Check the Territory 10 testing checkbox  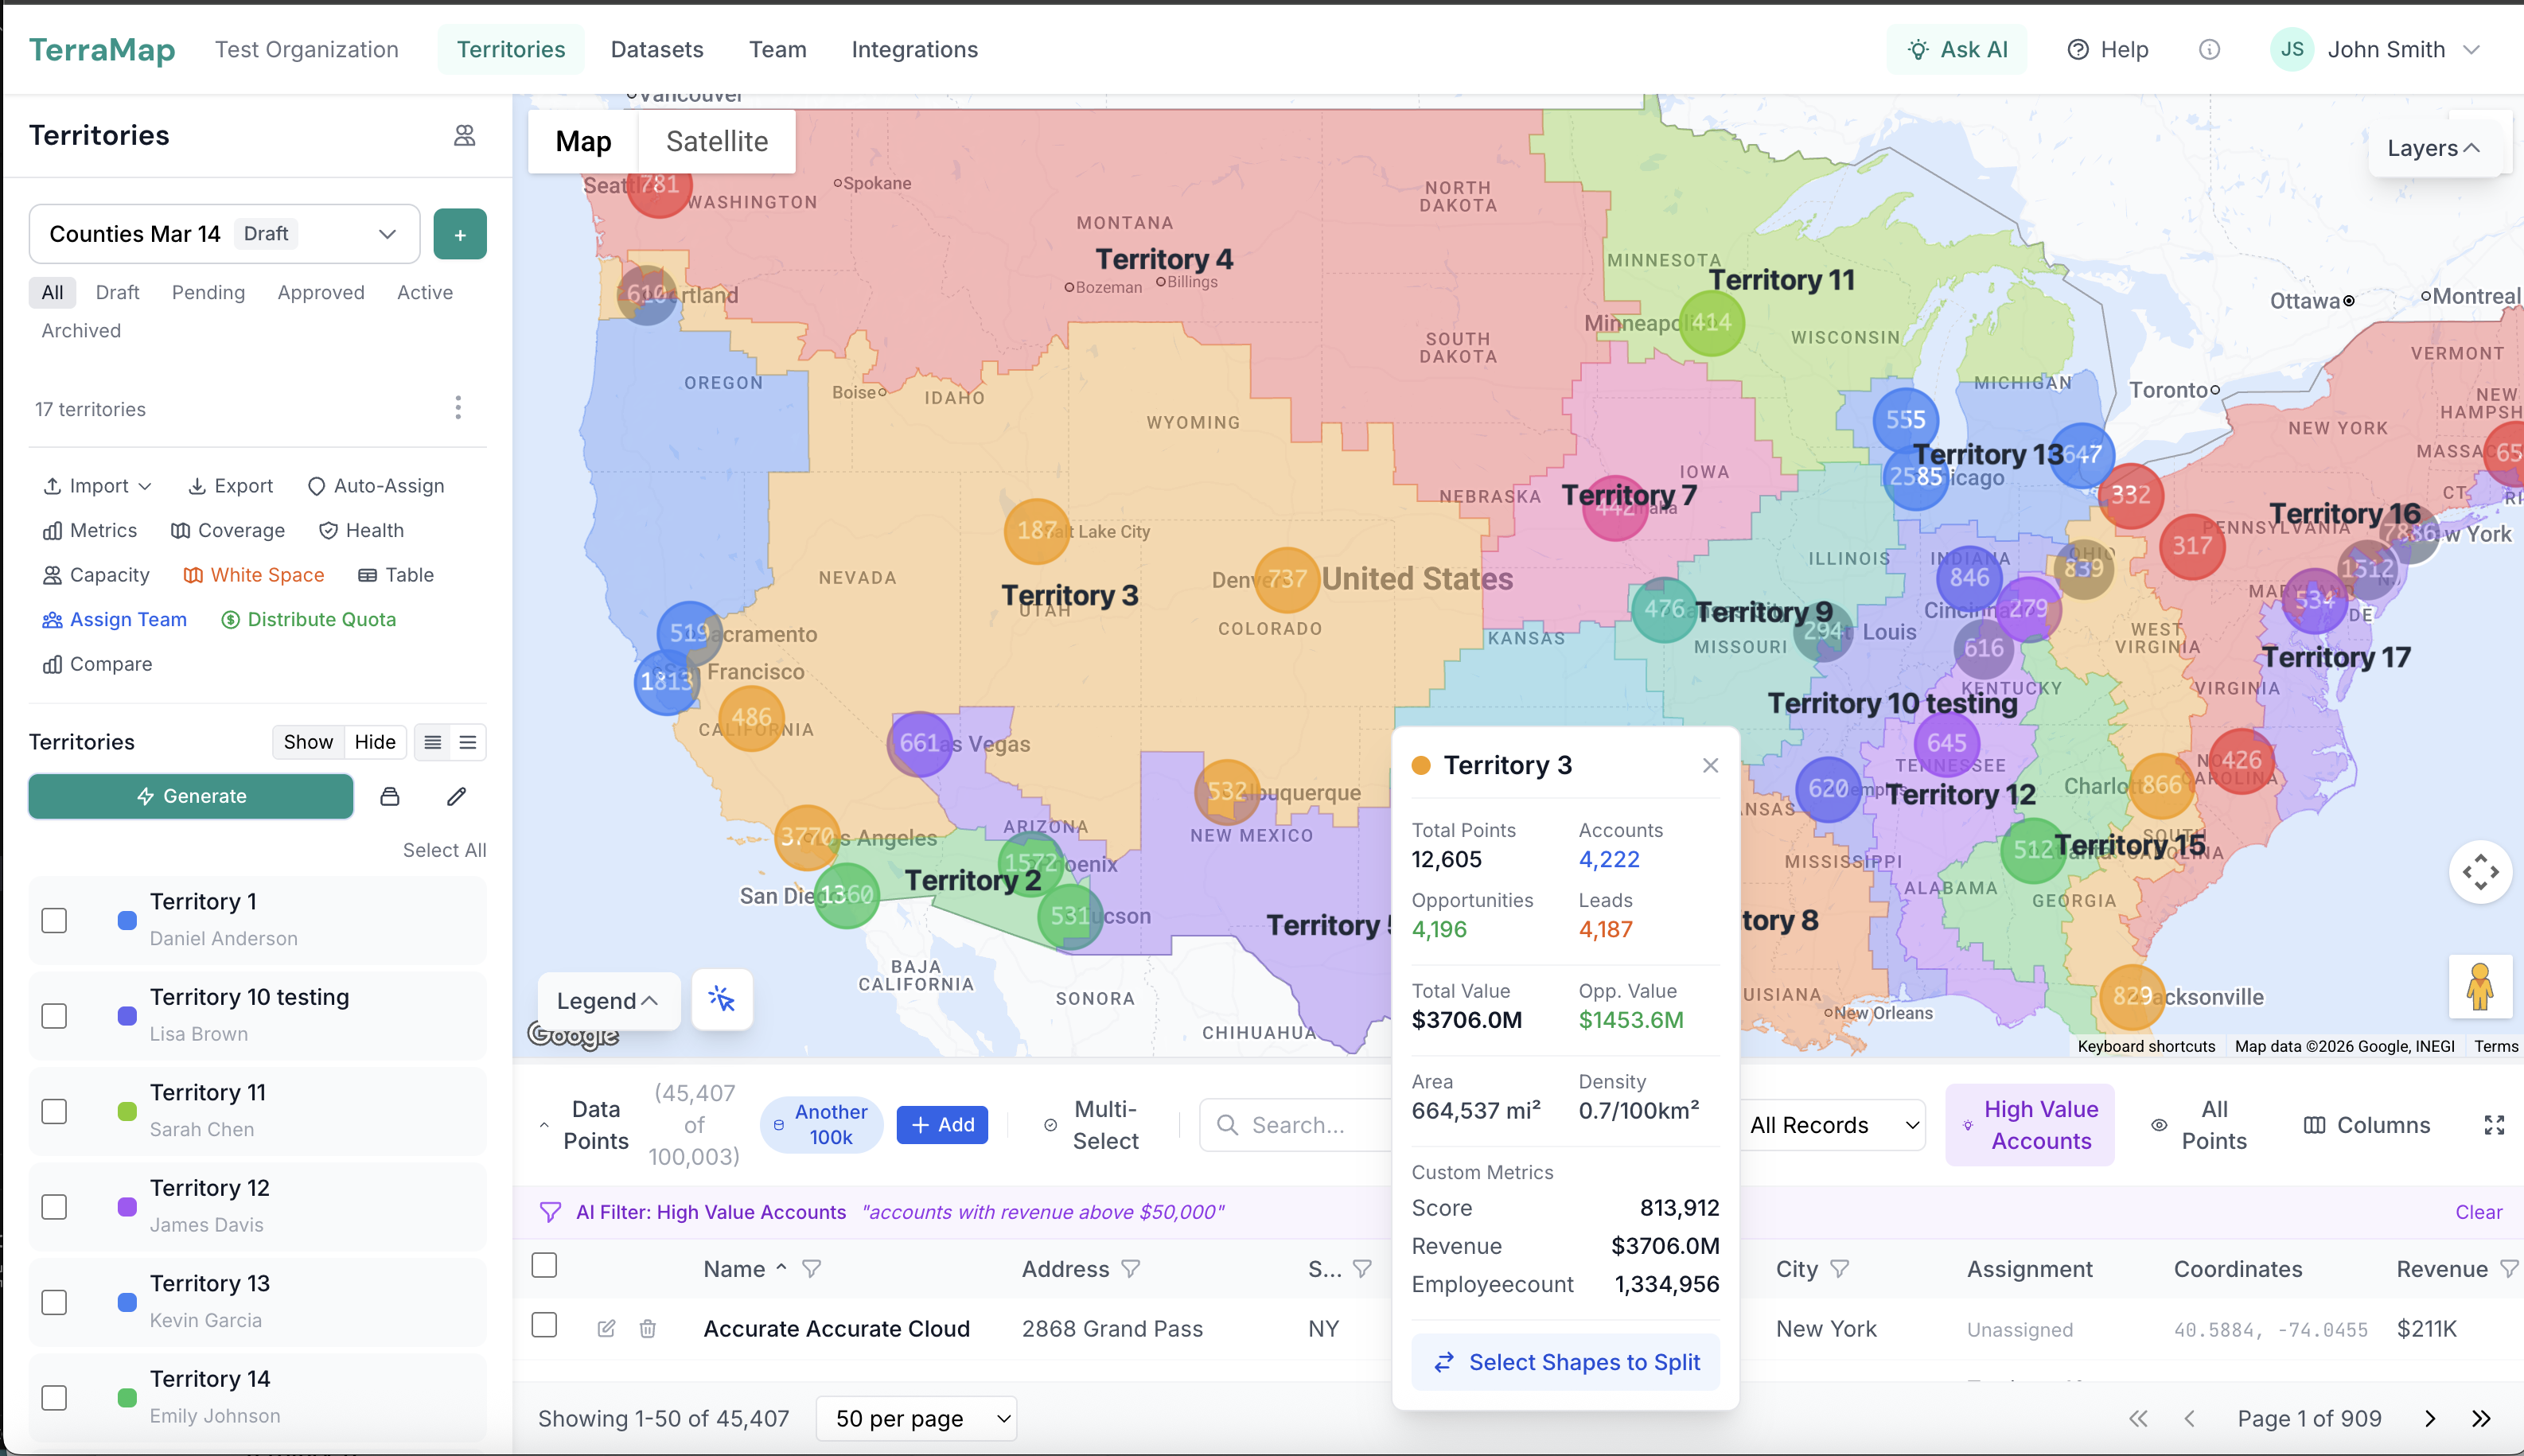click(54, 1016)
